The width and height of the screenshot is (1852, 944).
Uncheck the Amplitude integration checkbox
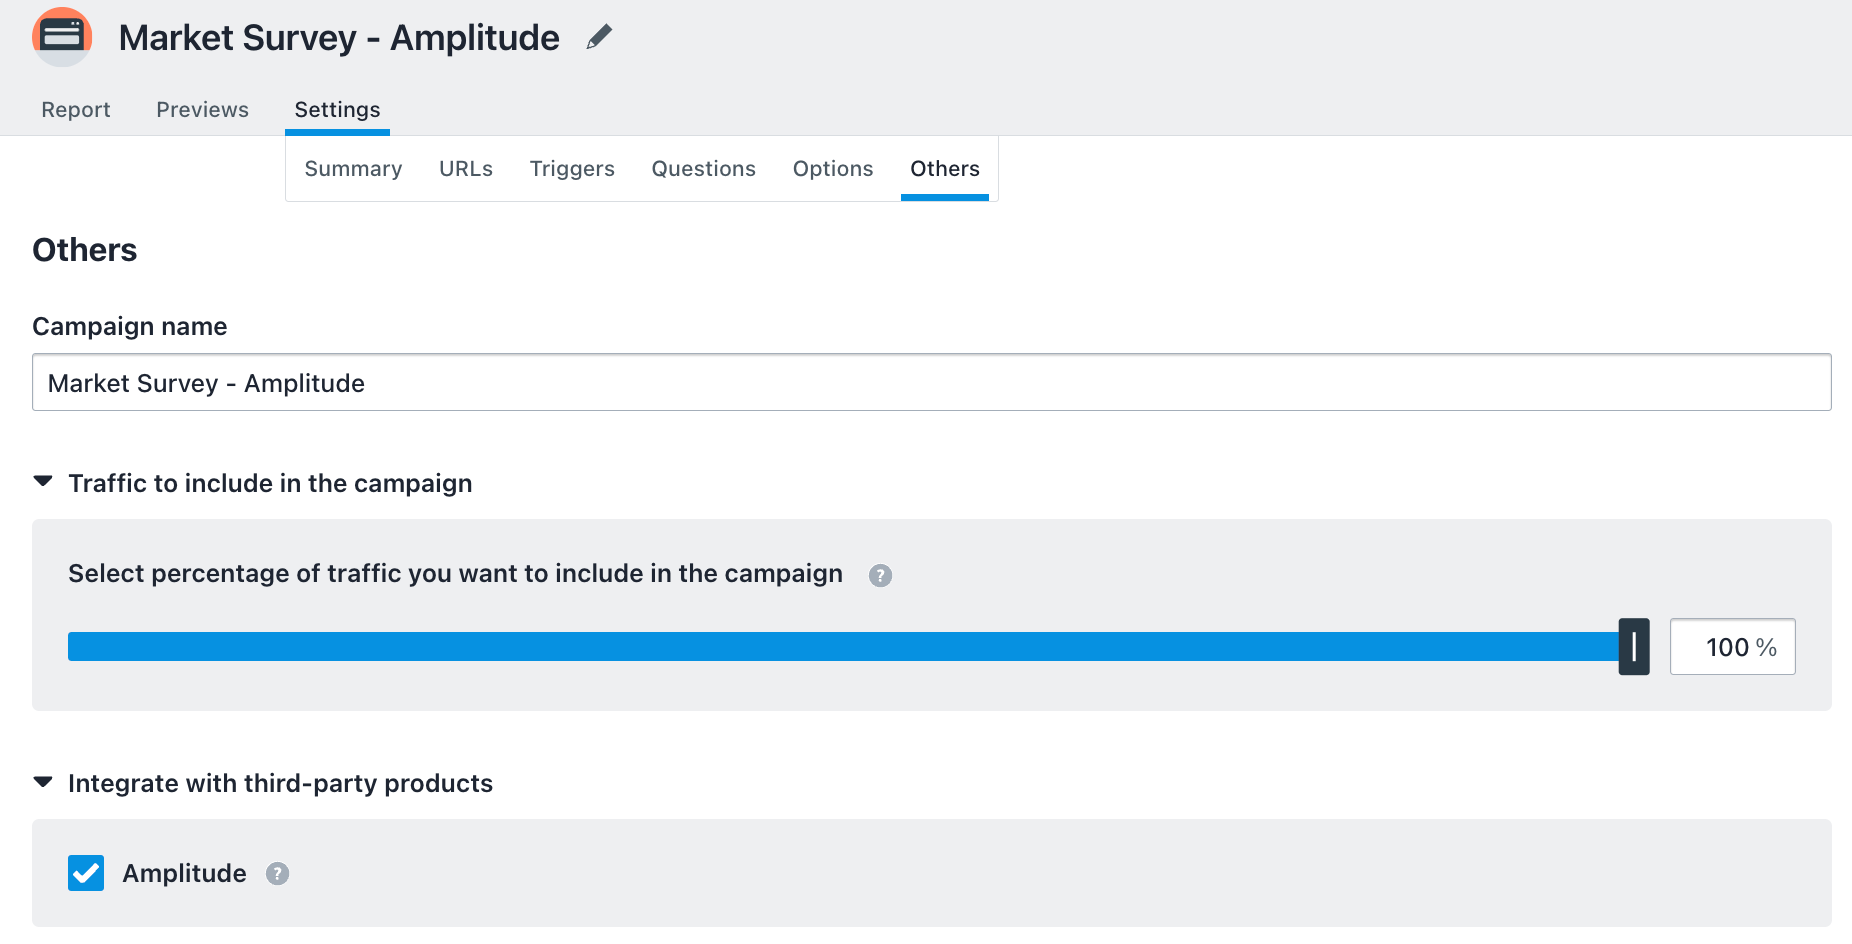[86, 873]
